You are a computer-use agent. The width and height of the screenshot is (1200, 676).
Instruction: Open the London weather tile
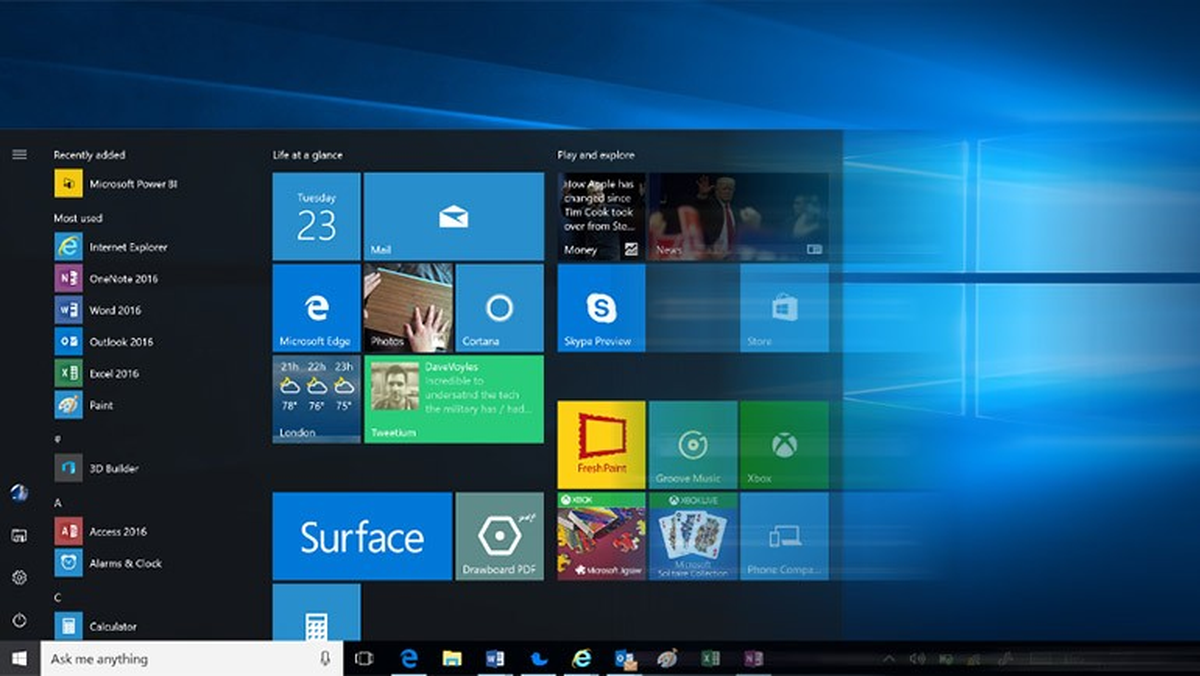click(316, 399)
